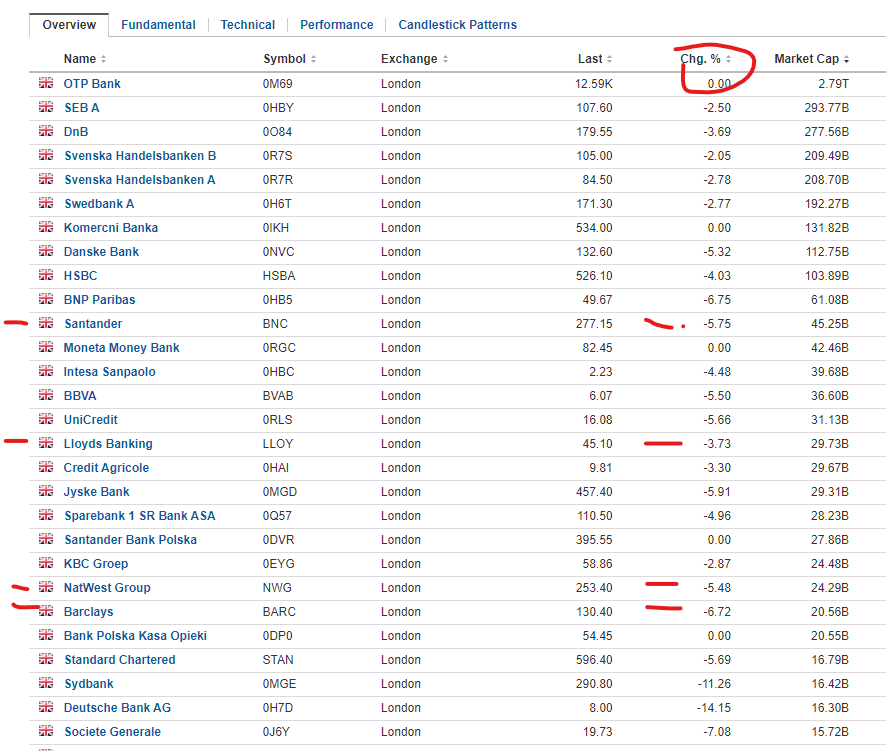Viewport: 886px width, 751px height.
Task: Click the last price 596.40
Action: point(594,660)
